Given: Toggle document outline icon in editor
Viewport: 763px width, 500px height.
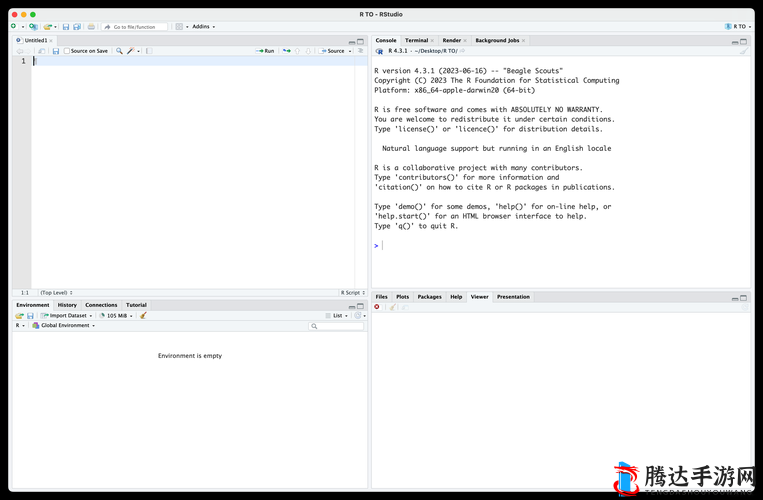Looking at the screenshot, I should (361, 51).
